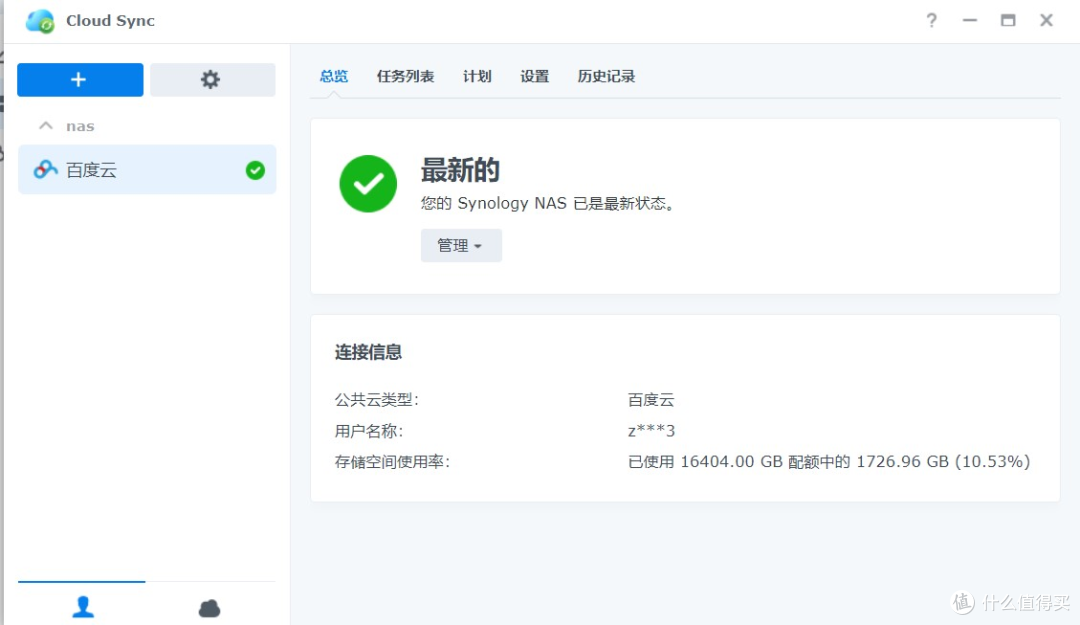Click the Cloud Sync window title text

point(110,21)
